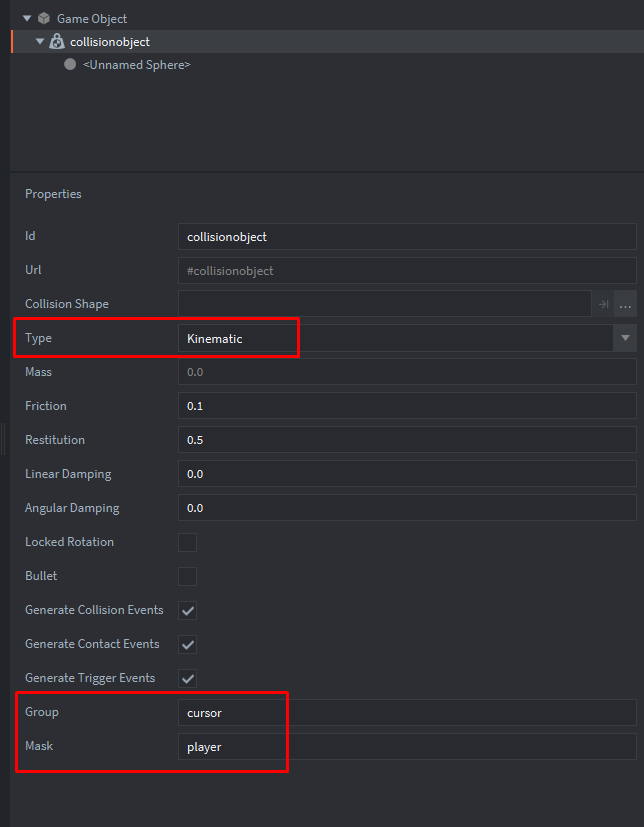Collapse the collisionobject tree node

tap(40, 41)
